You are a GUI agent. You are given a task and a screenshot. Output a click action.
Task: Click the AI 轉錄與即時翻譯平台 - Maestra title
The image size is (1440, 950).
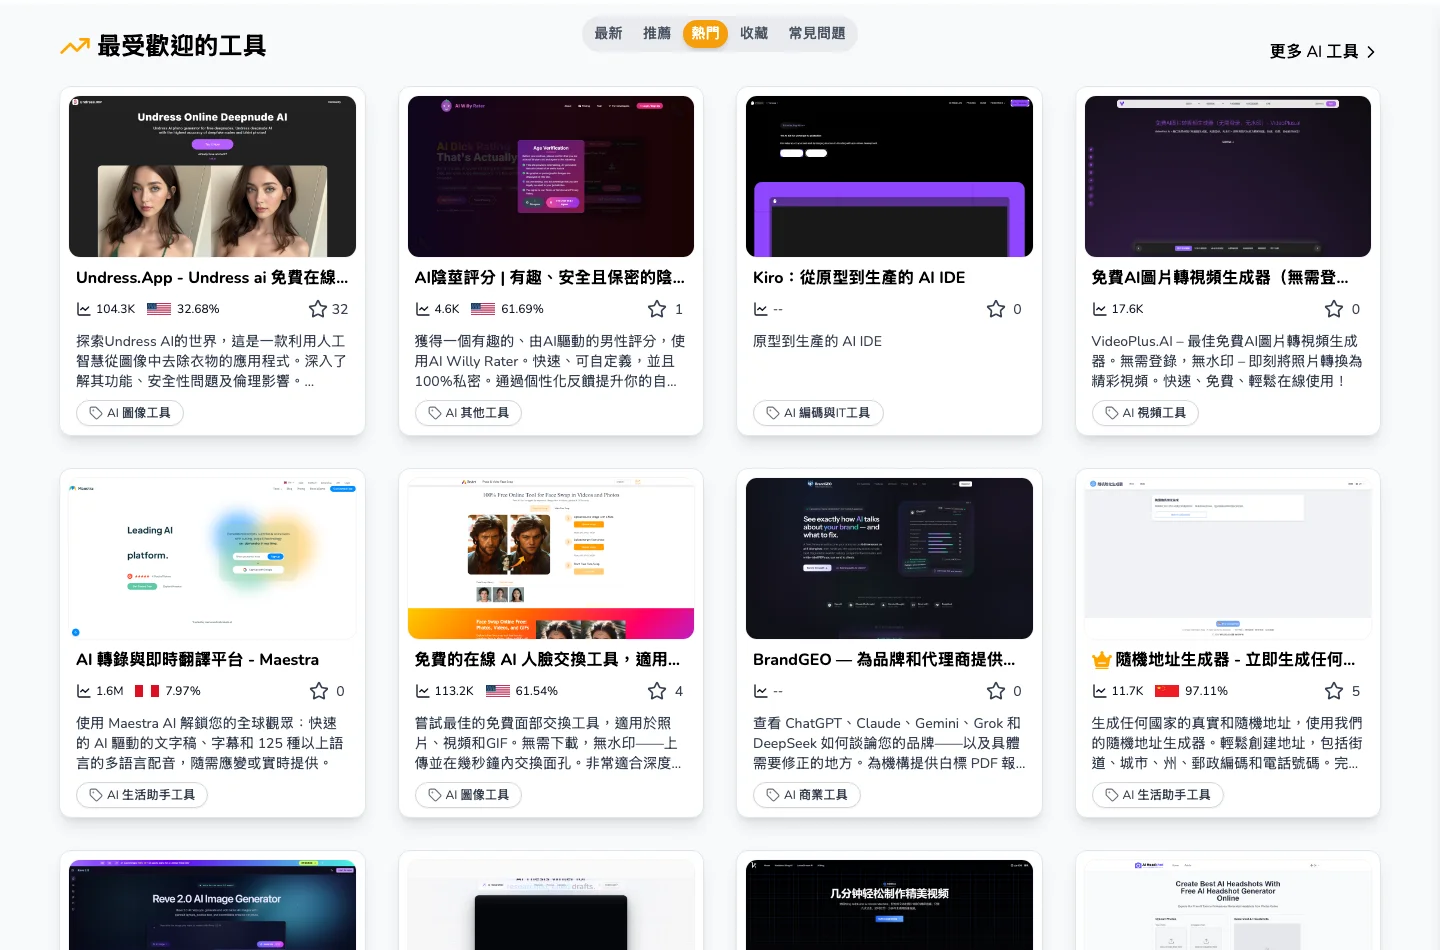point(198,660)
